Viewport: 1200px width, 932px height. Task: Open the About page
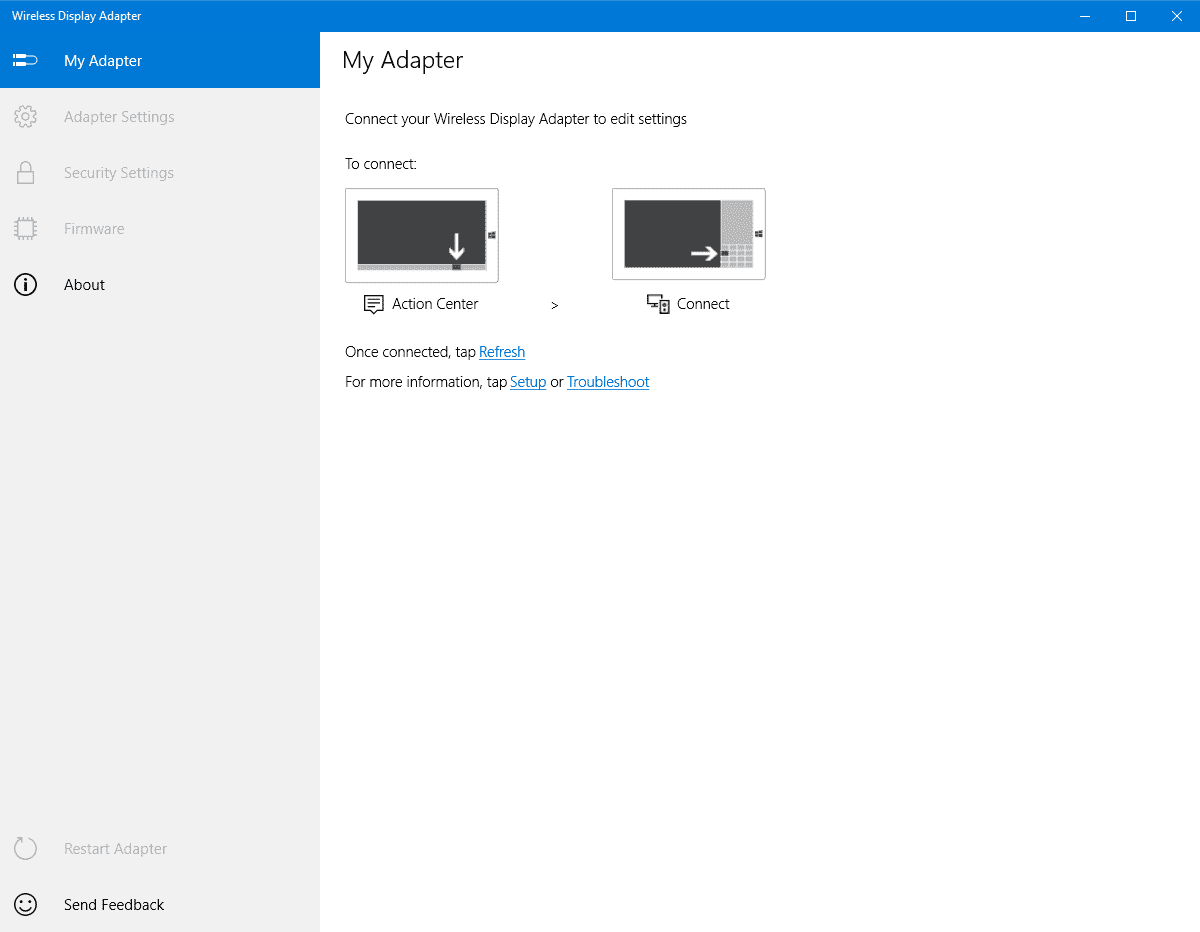coord(84,284)
